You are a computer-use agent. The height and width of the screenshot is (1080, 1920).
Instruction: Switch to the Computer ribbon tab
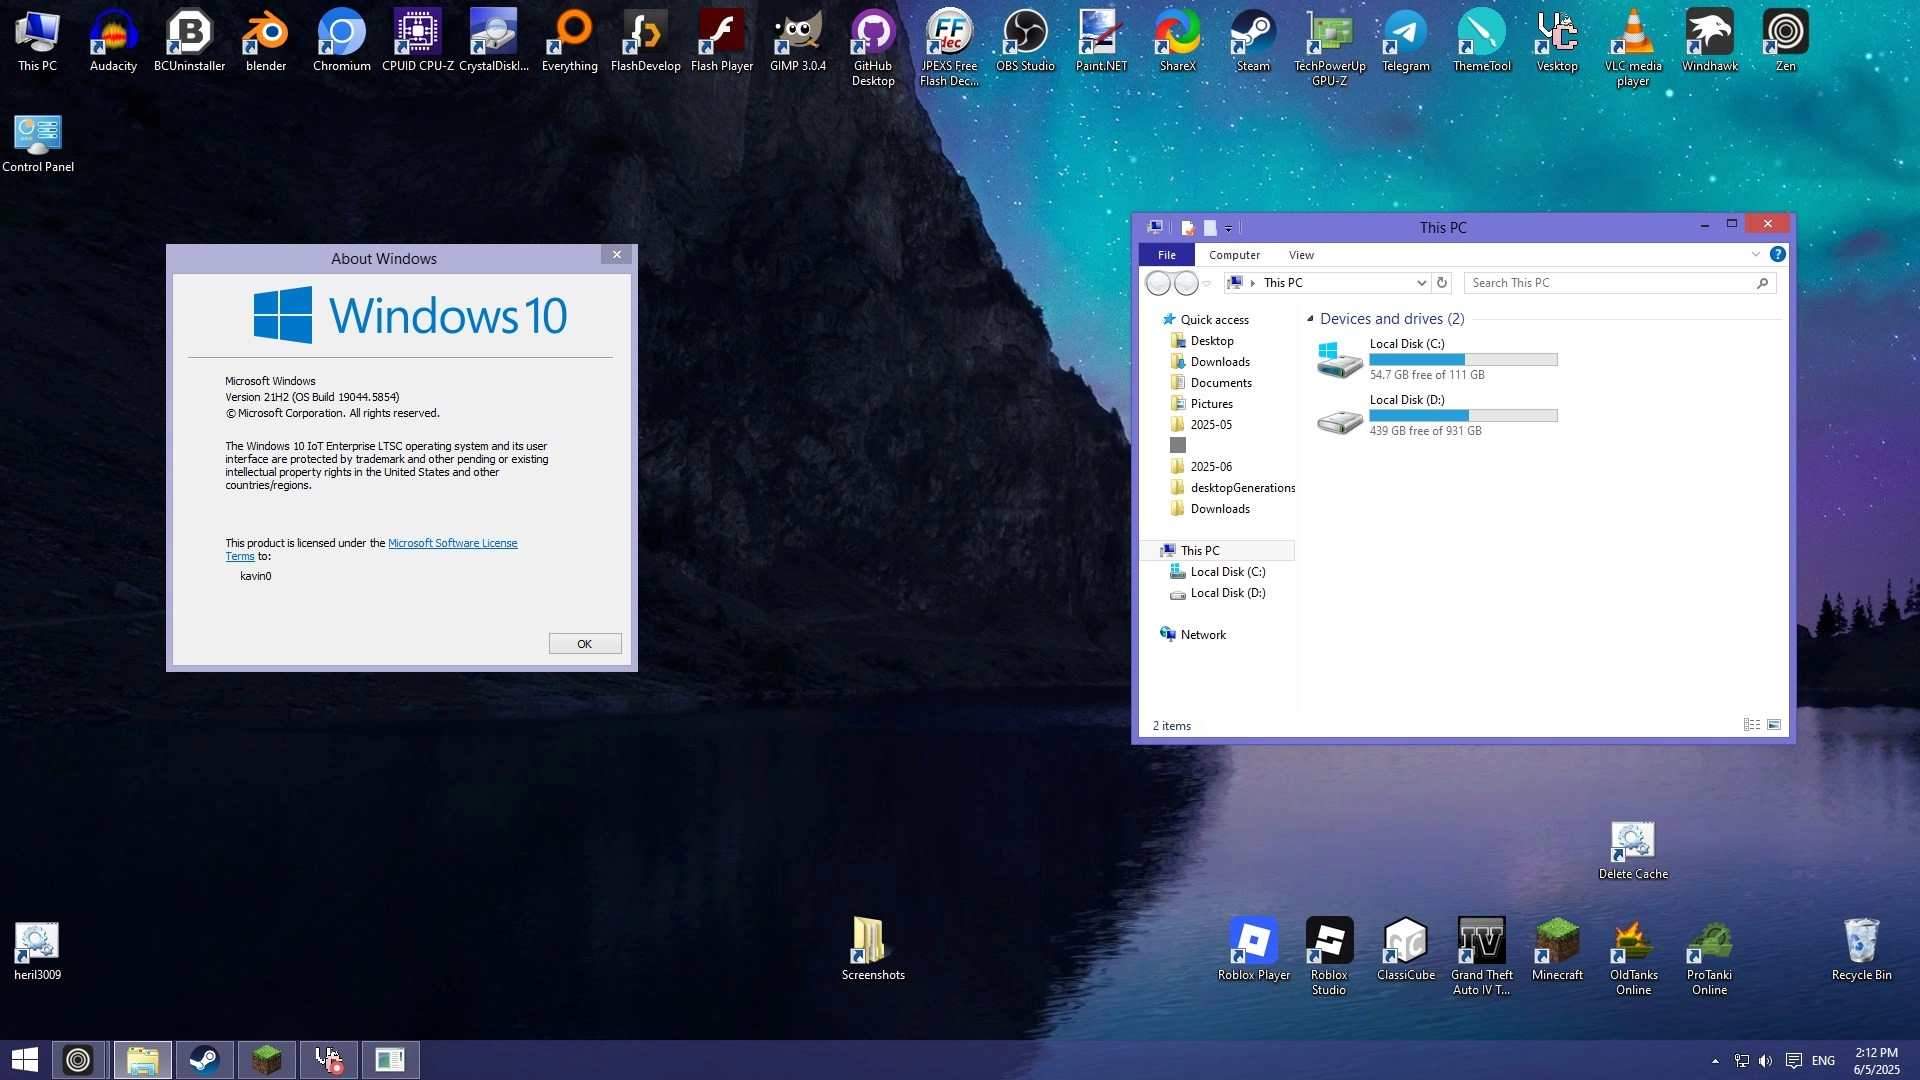click(x=1234, y=255)
